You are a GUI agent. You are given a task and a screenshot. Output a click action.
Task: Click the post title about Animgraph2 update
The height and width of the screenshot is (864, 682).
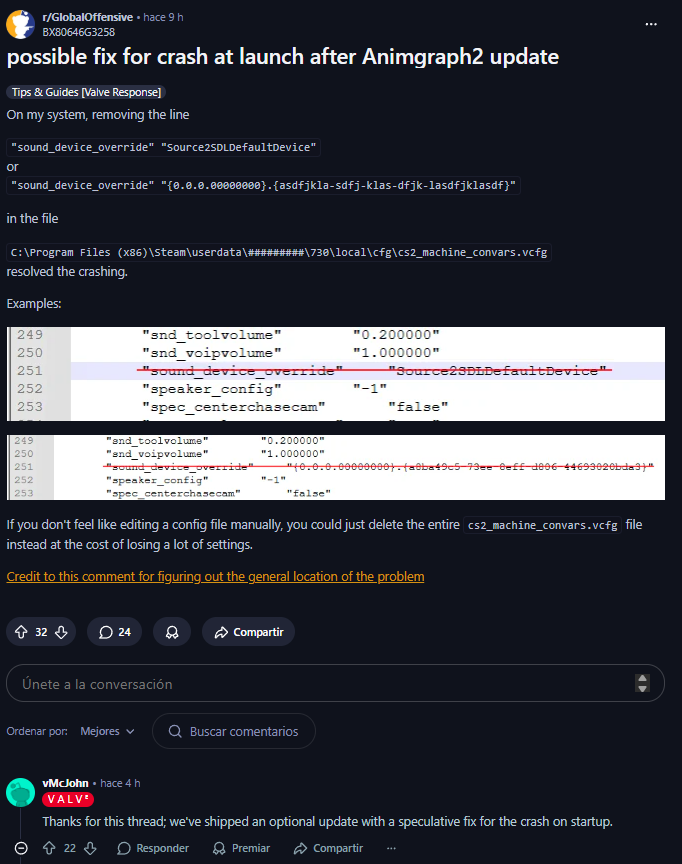pos(283,57)
